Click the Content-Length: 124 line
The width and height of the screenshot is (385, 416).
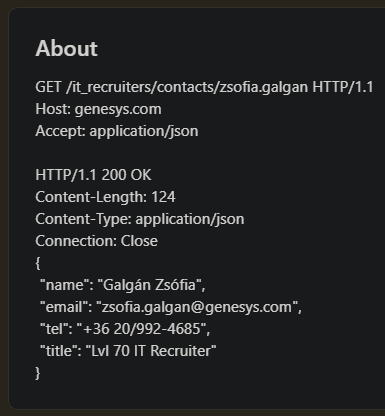point(105,197)
